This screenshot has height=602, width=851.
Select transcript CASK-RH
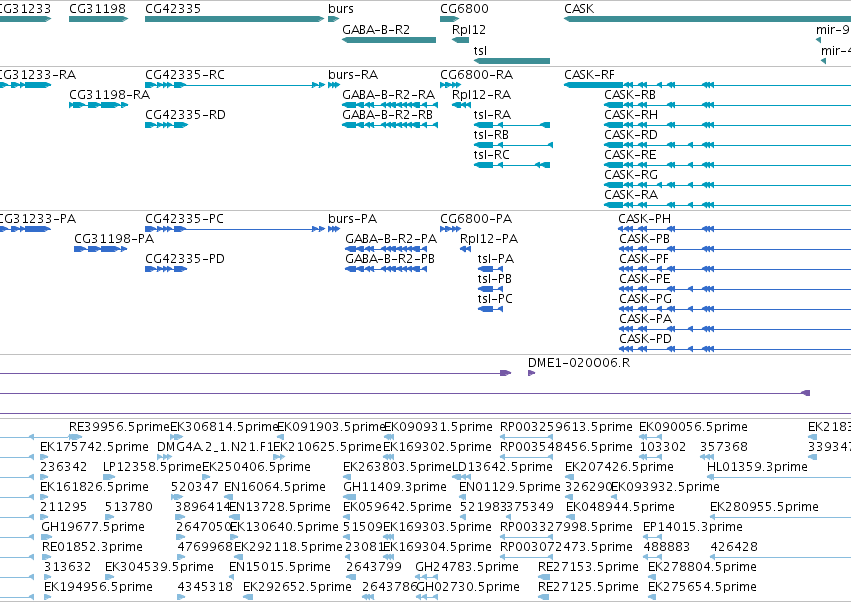727,125
